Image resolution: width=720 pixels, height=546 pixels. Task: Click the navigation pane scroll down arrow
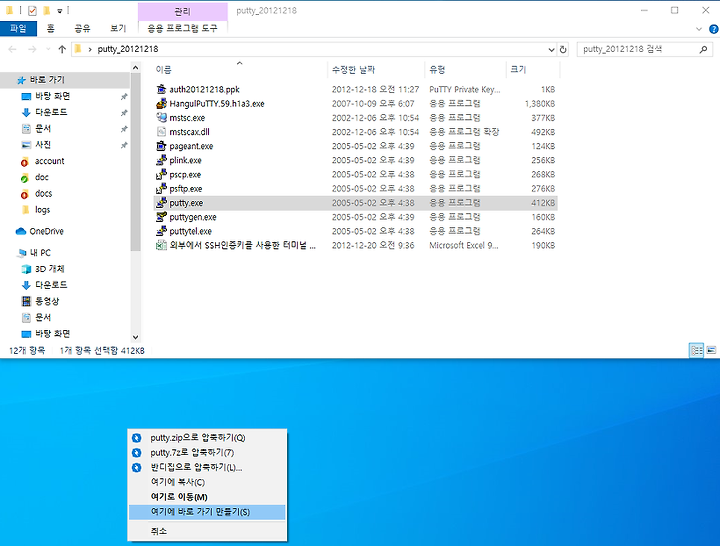point(135,337)
